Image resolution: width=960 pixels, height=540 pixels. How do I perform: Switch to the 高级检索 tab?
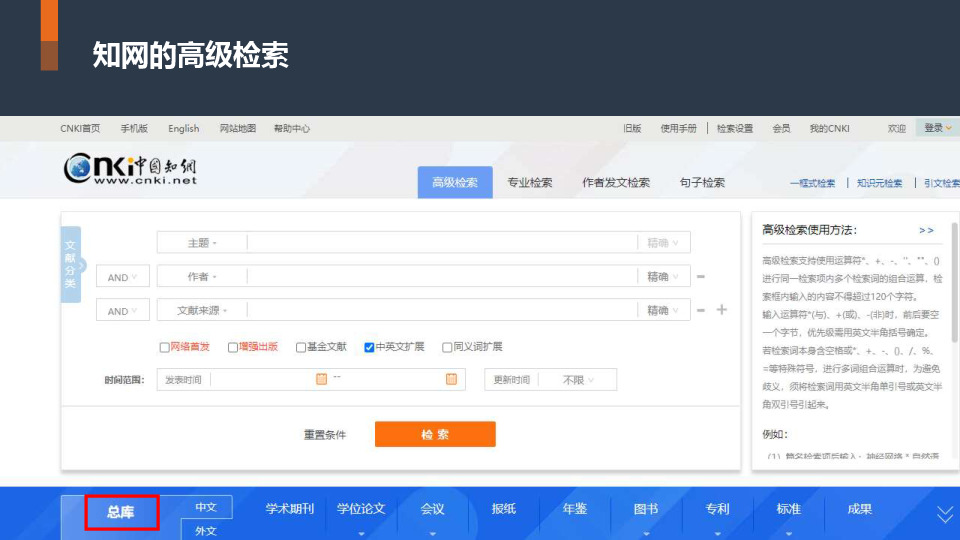455,182
